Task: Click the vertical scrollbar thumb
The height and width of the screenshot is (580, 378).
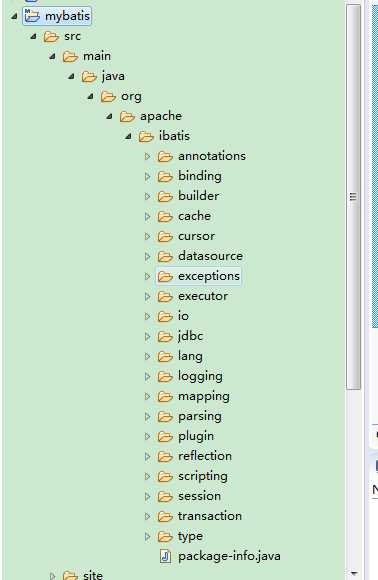Action: (354, 197)
